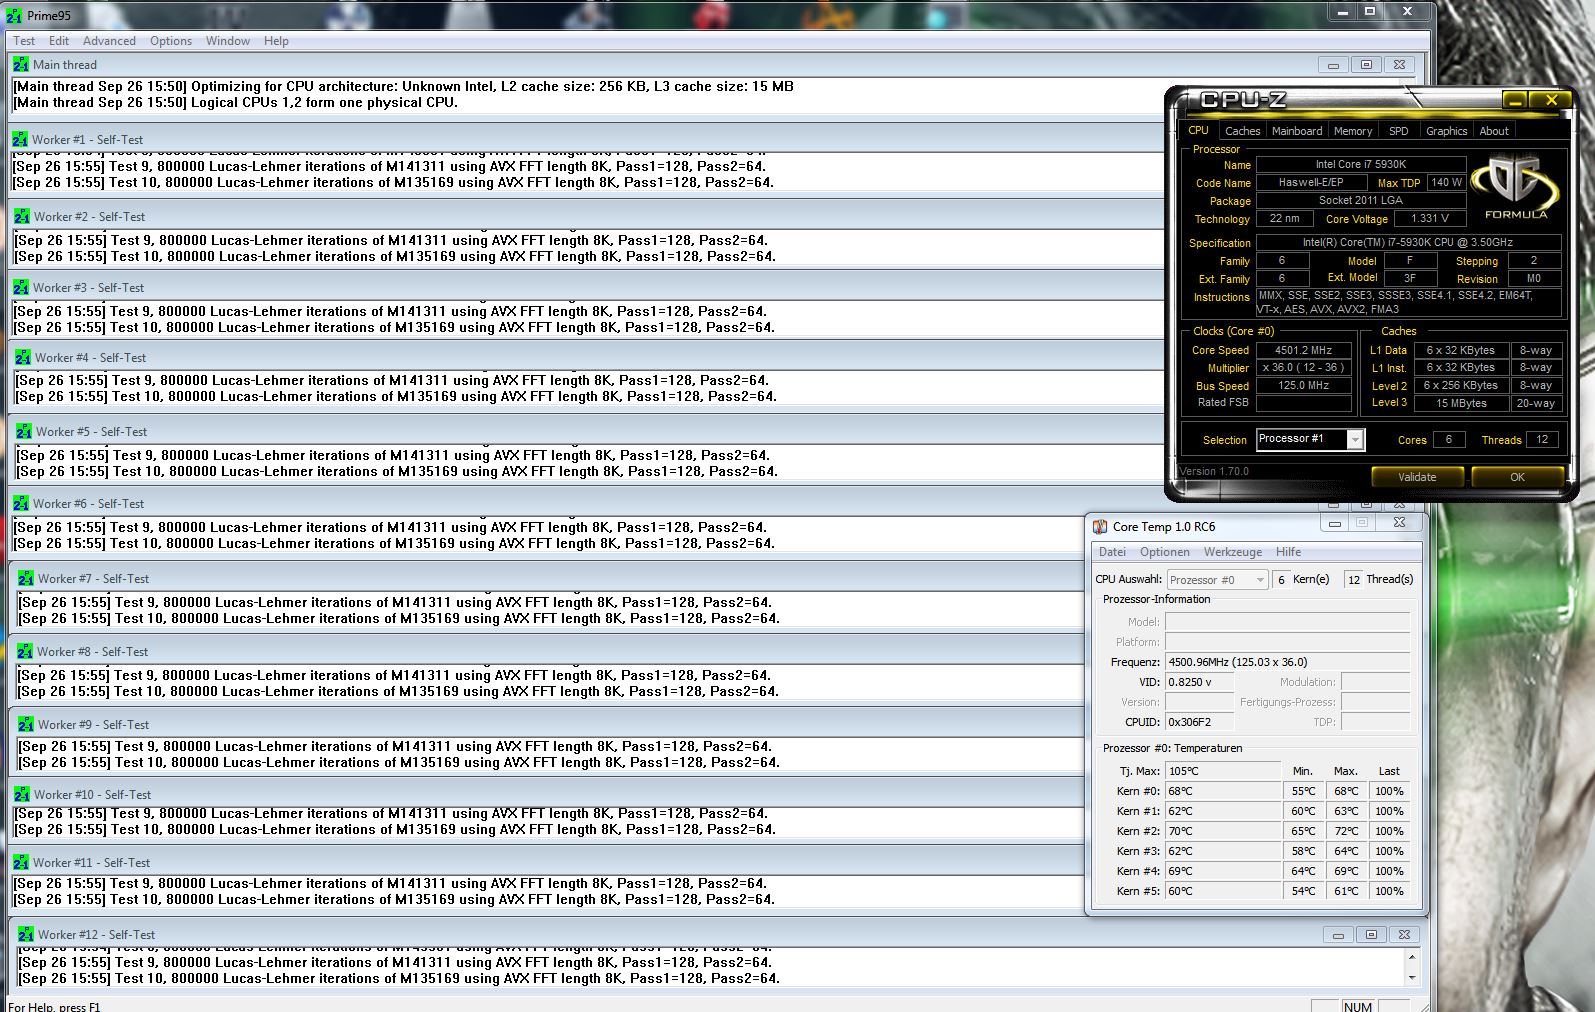Open the Options menu in Prime95
This screenshot has width=1595, height=1012.
point(171,41)
